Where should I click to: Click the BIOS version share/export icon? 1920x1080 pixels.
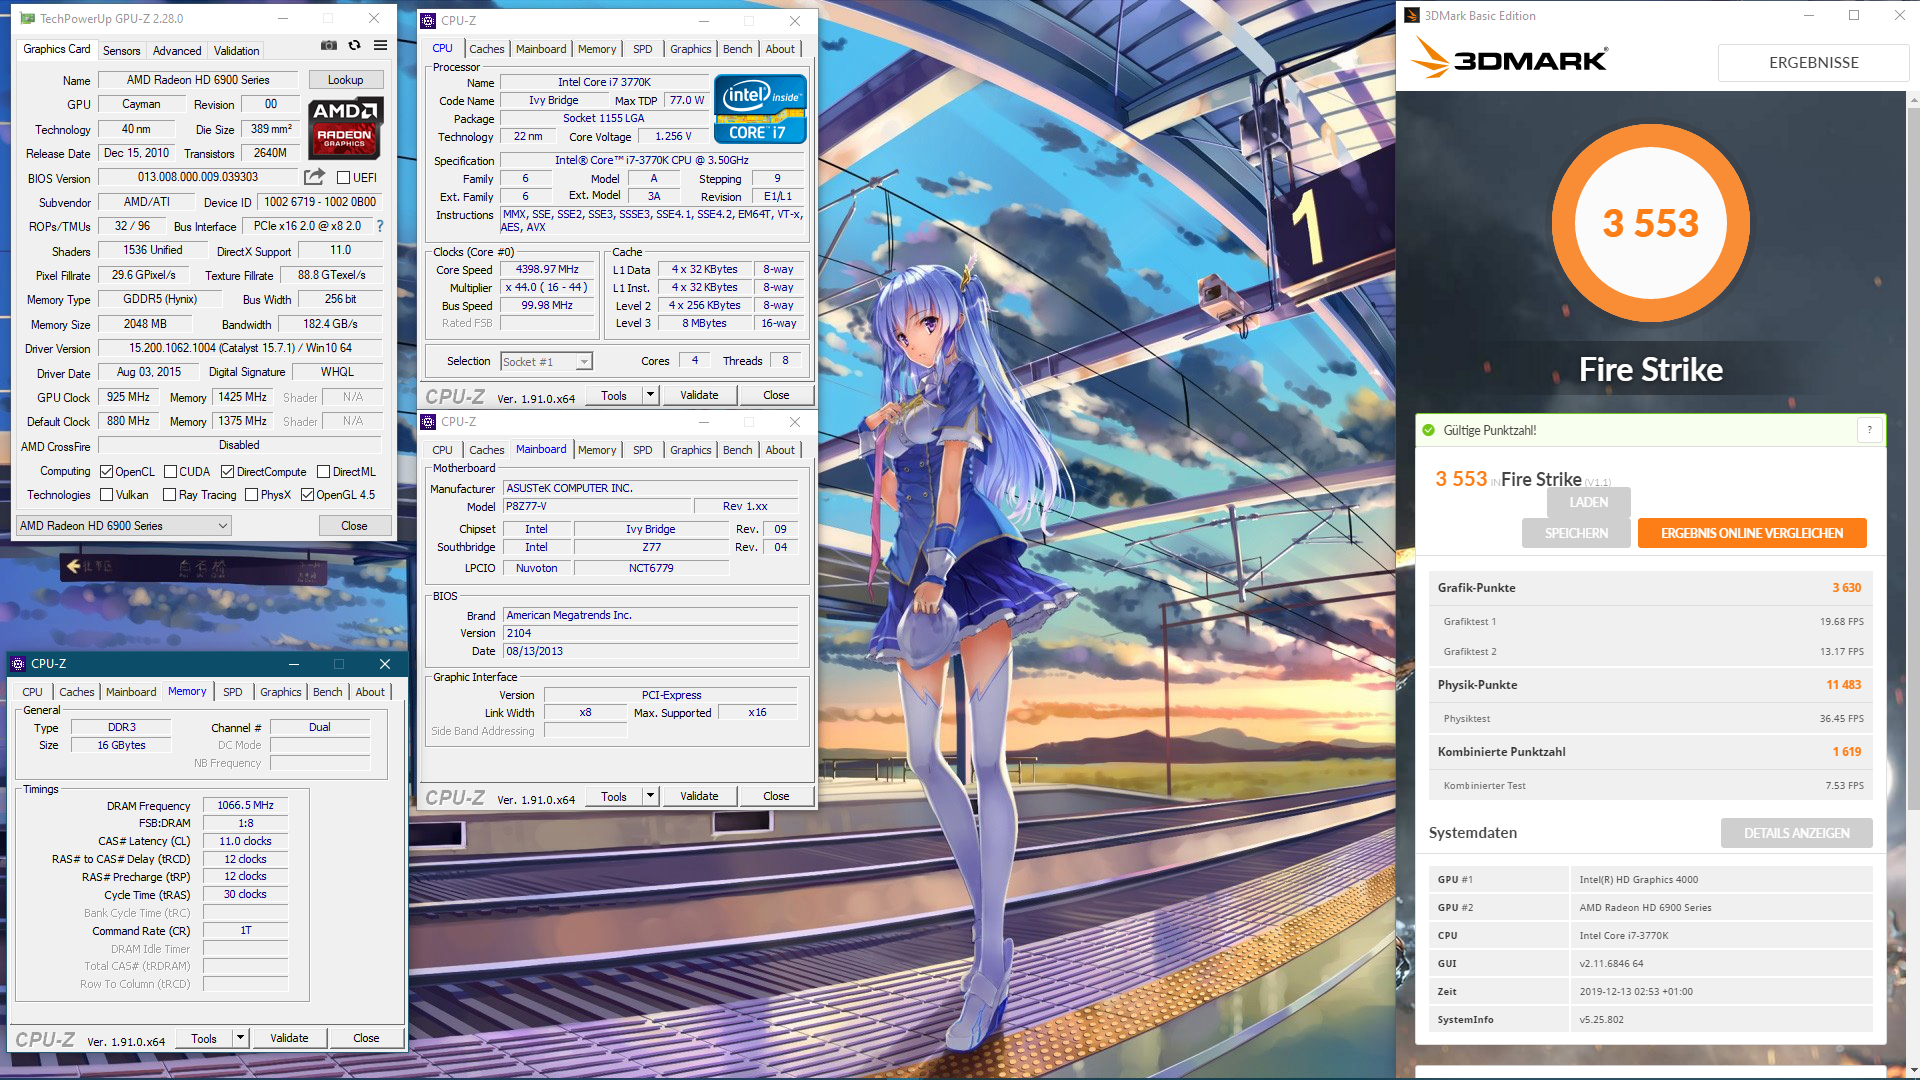coord(314,177)
